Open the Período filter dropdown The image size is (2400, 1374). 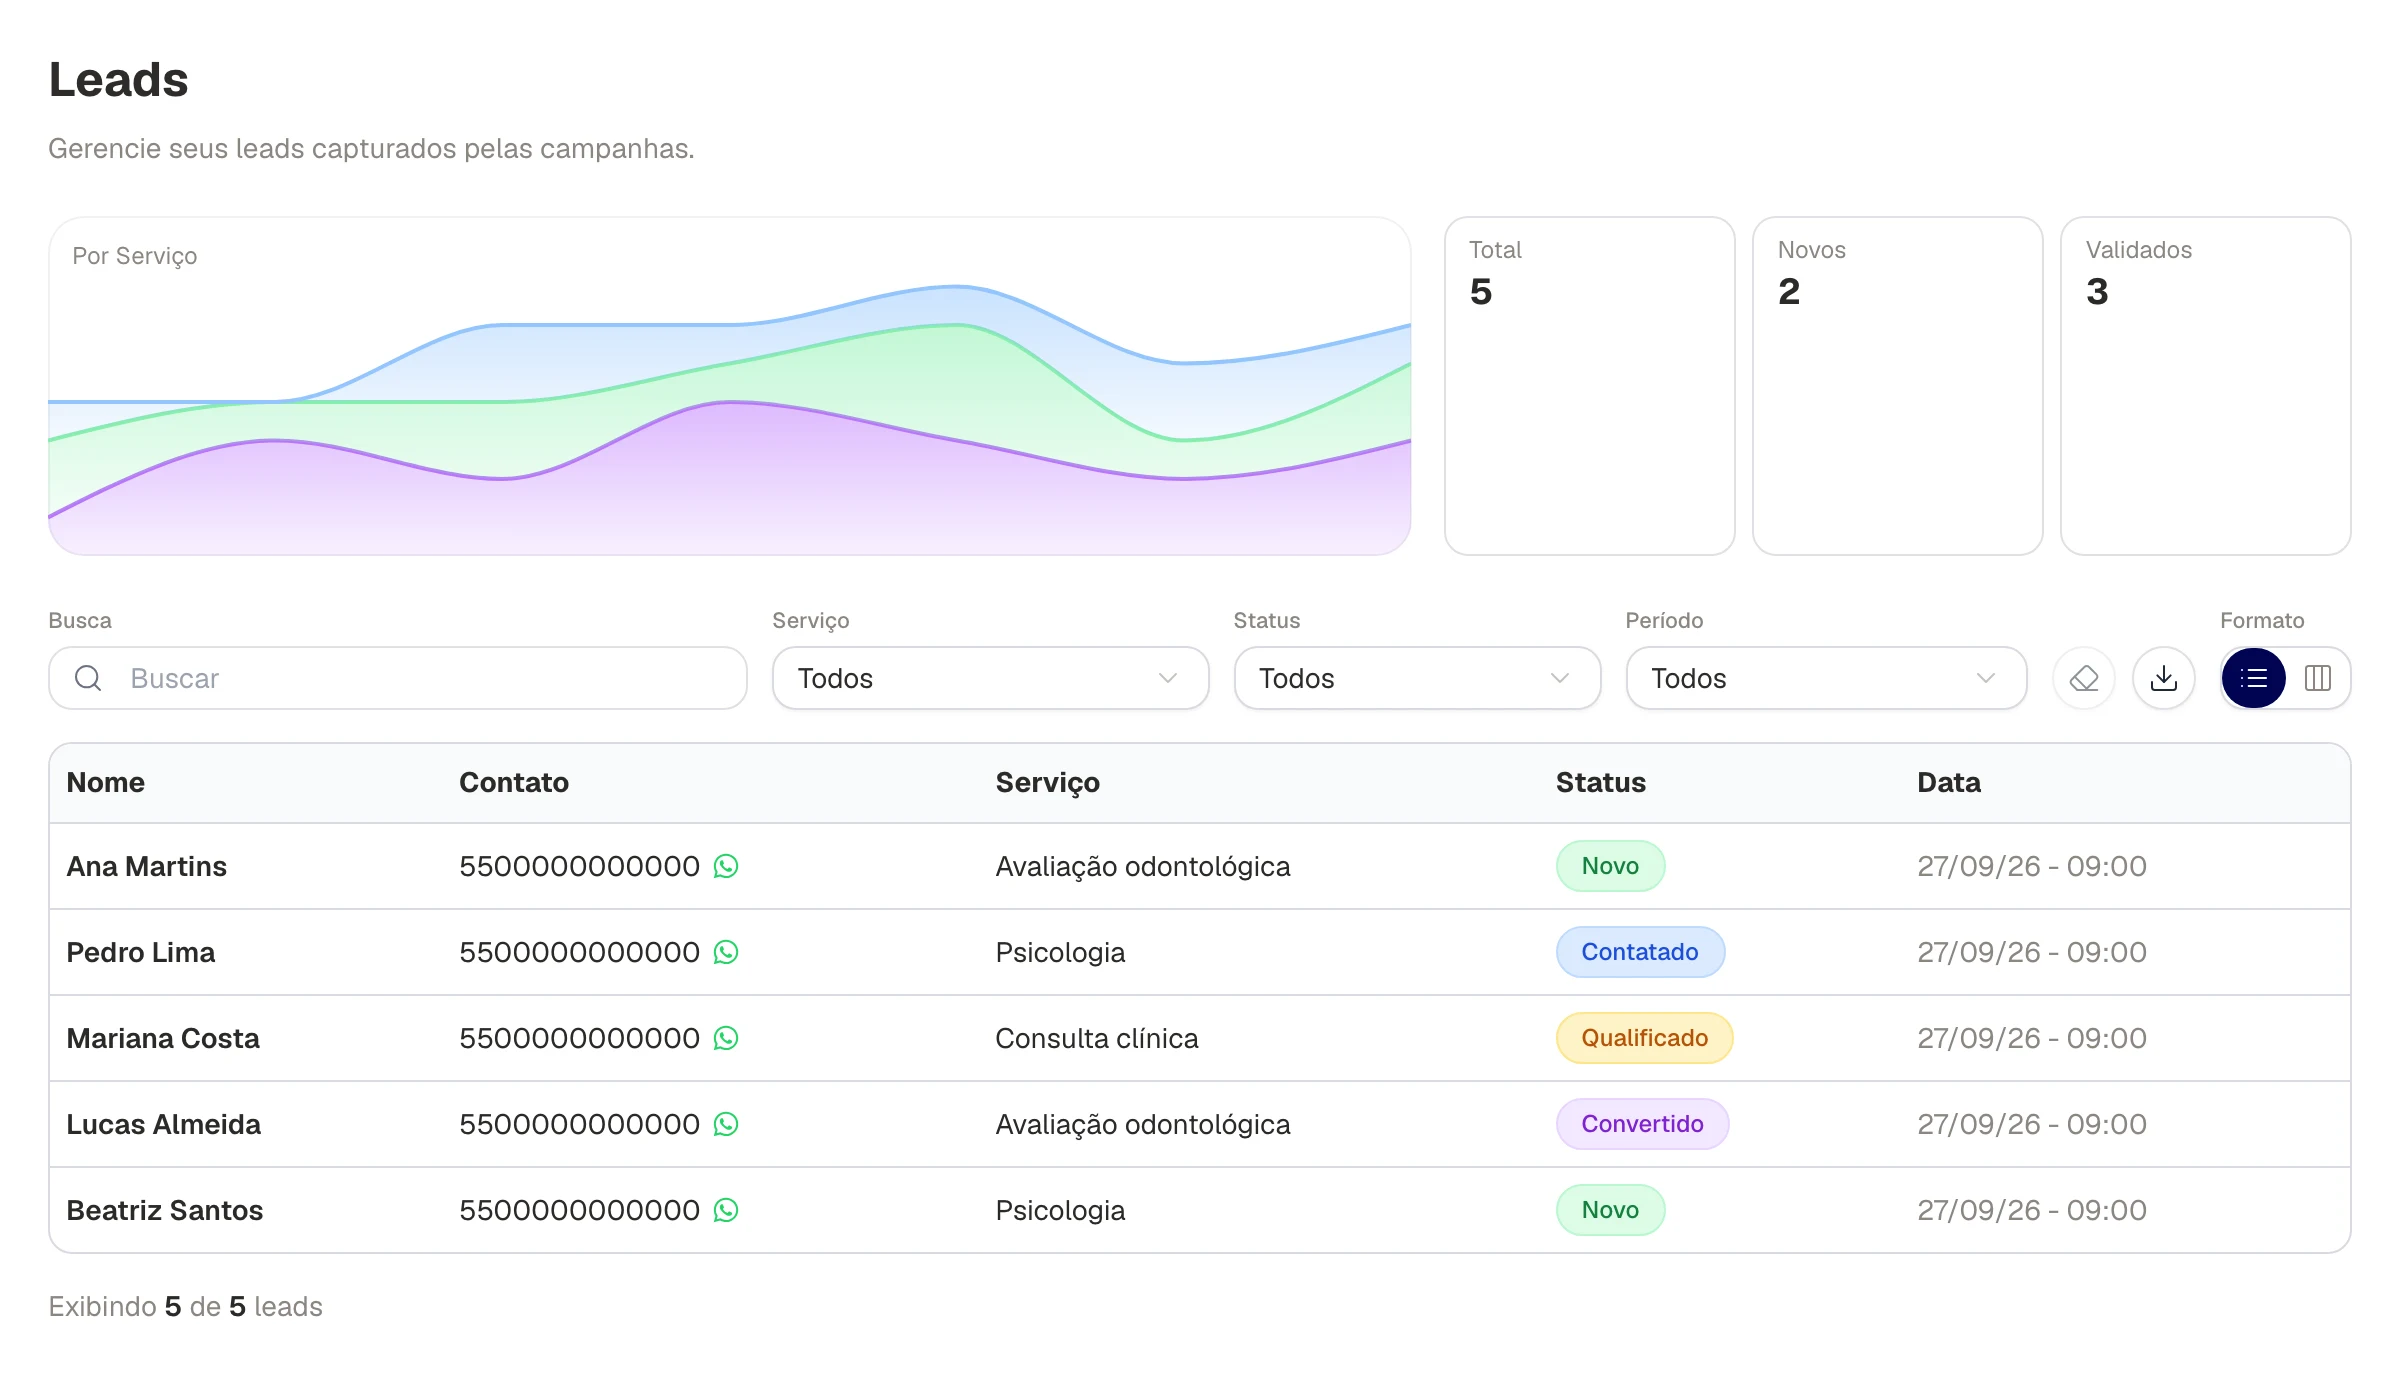pyautogui.click(x=1826, y=678)
